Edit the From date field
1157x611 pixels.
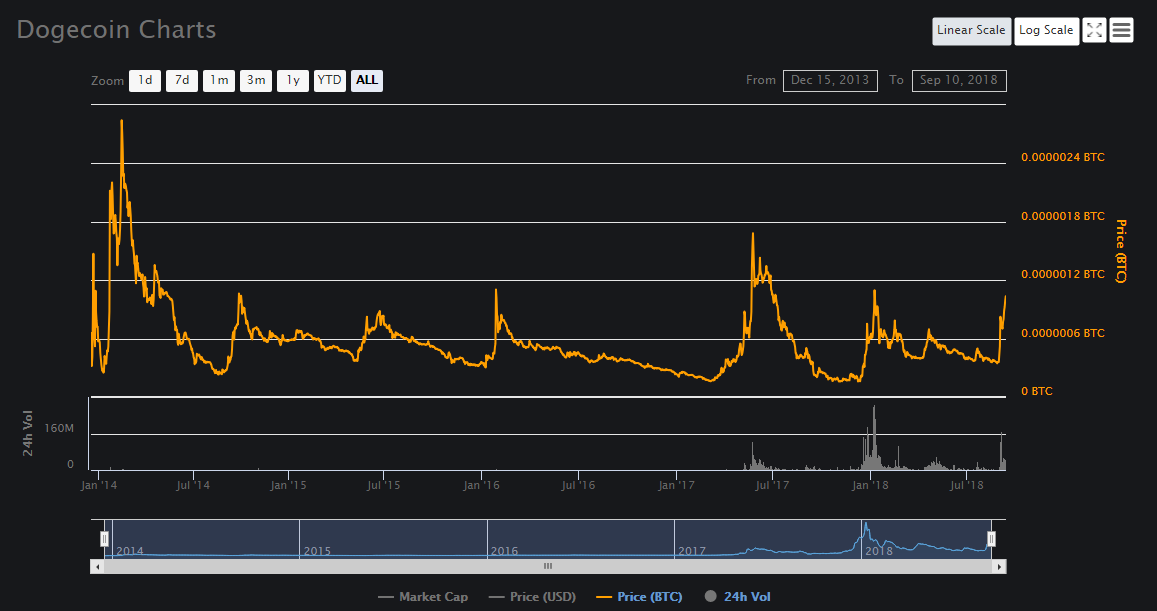pos(830,80)
